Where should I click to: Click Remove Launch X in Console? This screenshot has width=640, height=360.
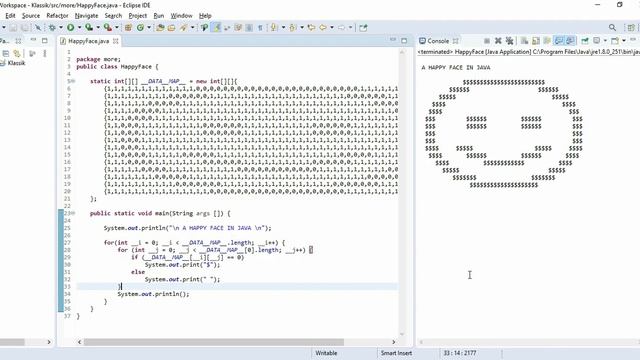tap(498, 41)
